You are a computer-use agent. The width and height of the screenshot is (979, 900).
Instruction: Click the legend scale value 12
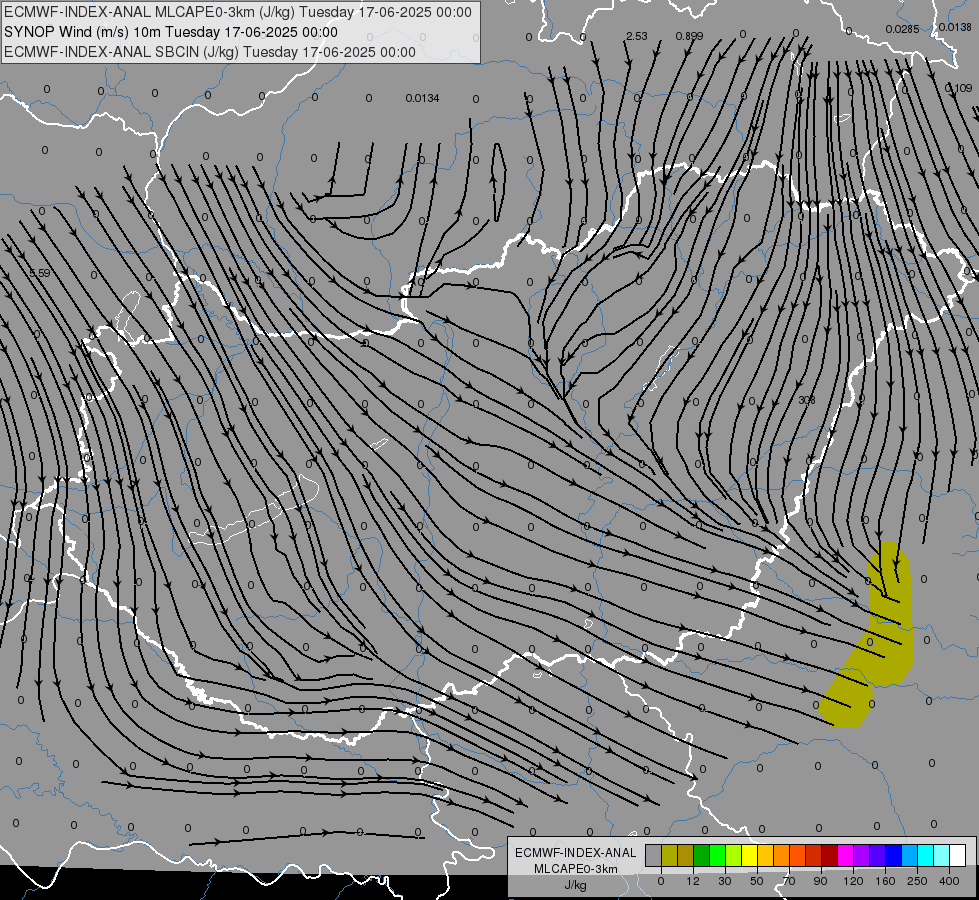pyautogui.click(x=692, y=881)
